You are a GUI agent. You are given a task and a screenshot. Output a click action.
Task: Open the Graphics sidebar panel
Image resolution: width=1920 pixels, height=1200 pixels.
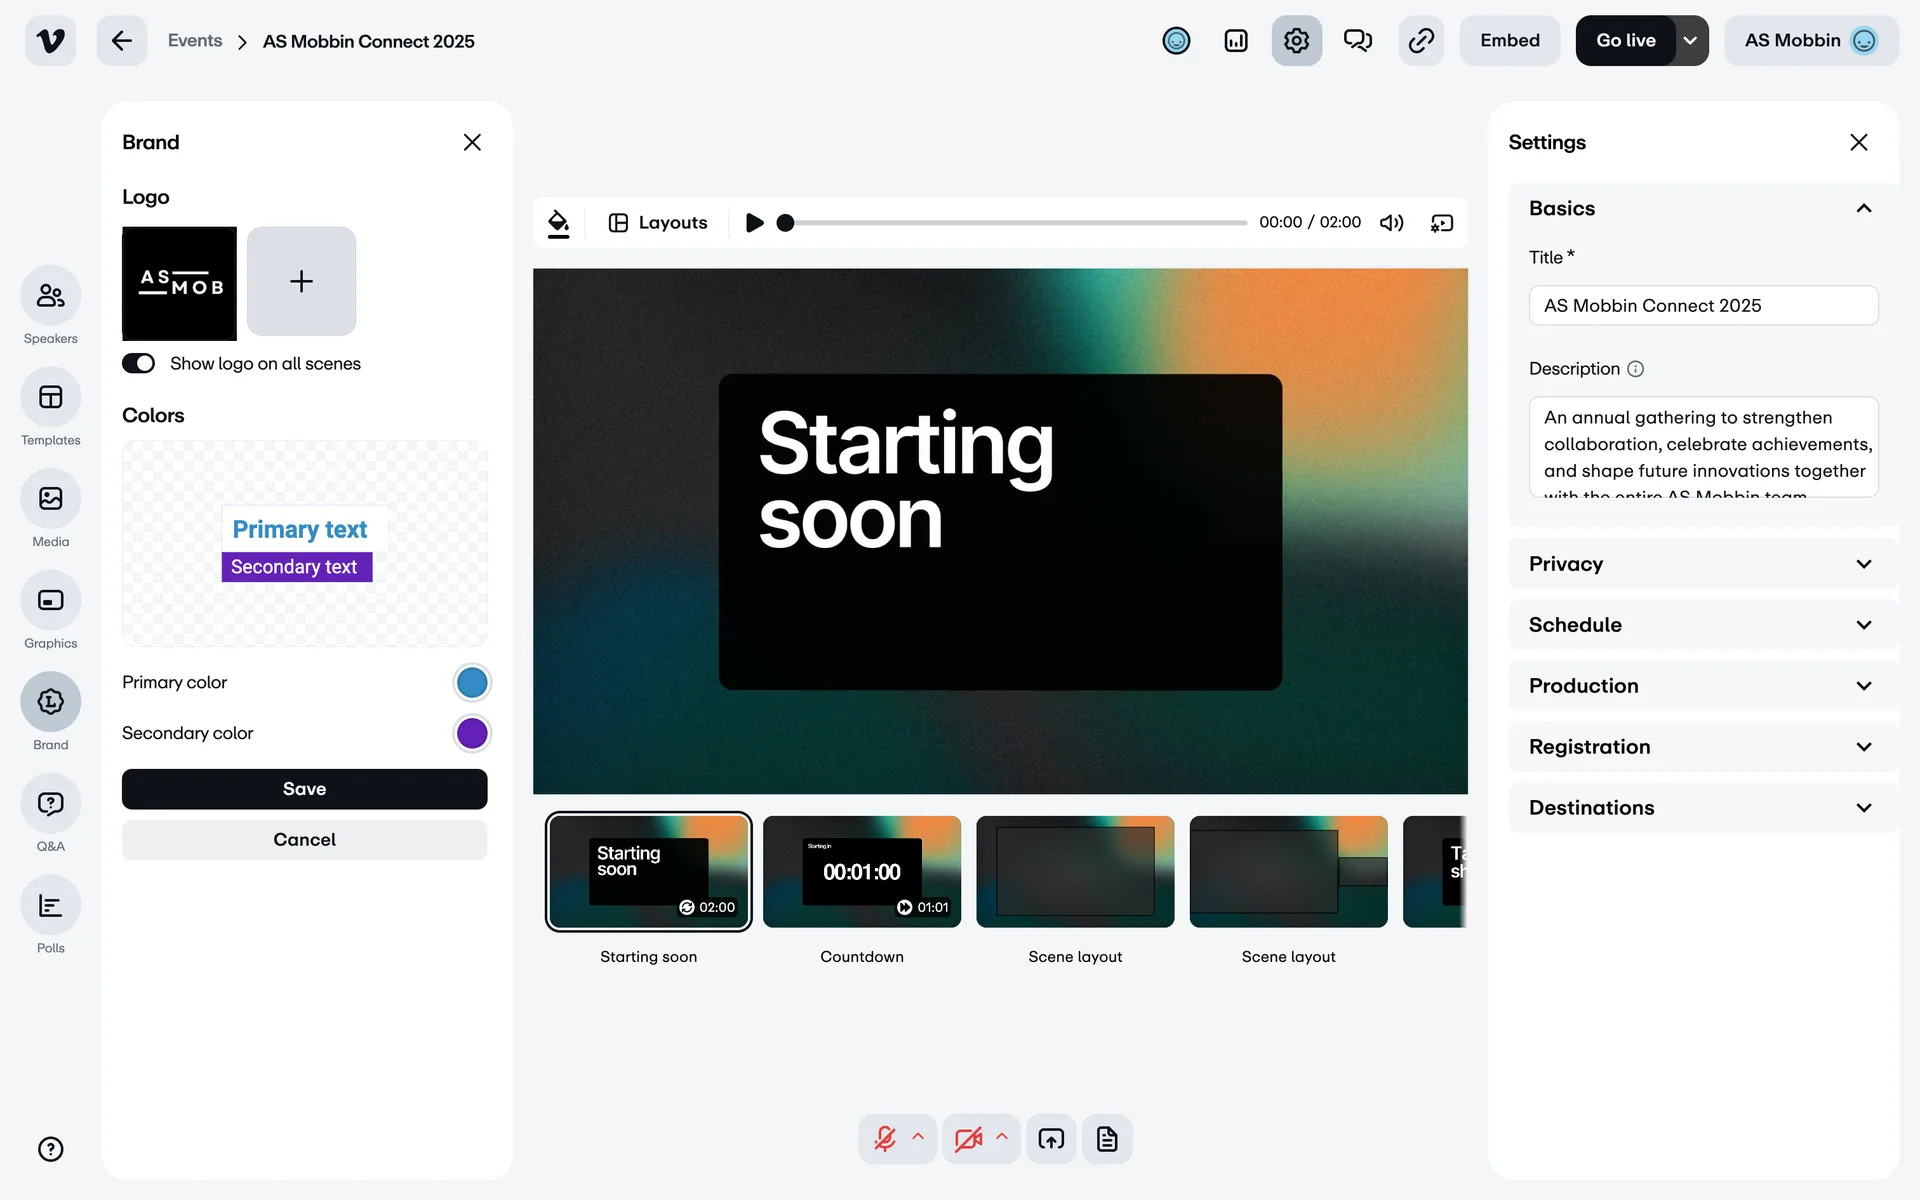pyautogui.click(x=50, y=600)
